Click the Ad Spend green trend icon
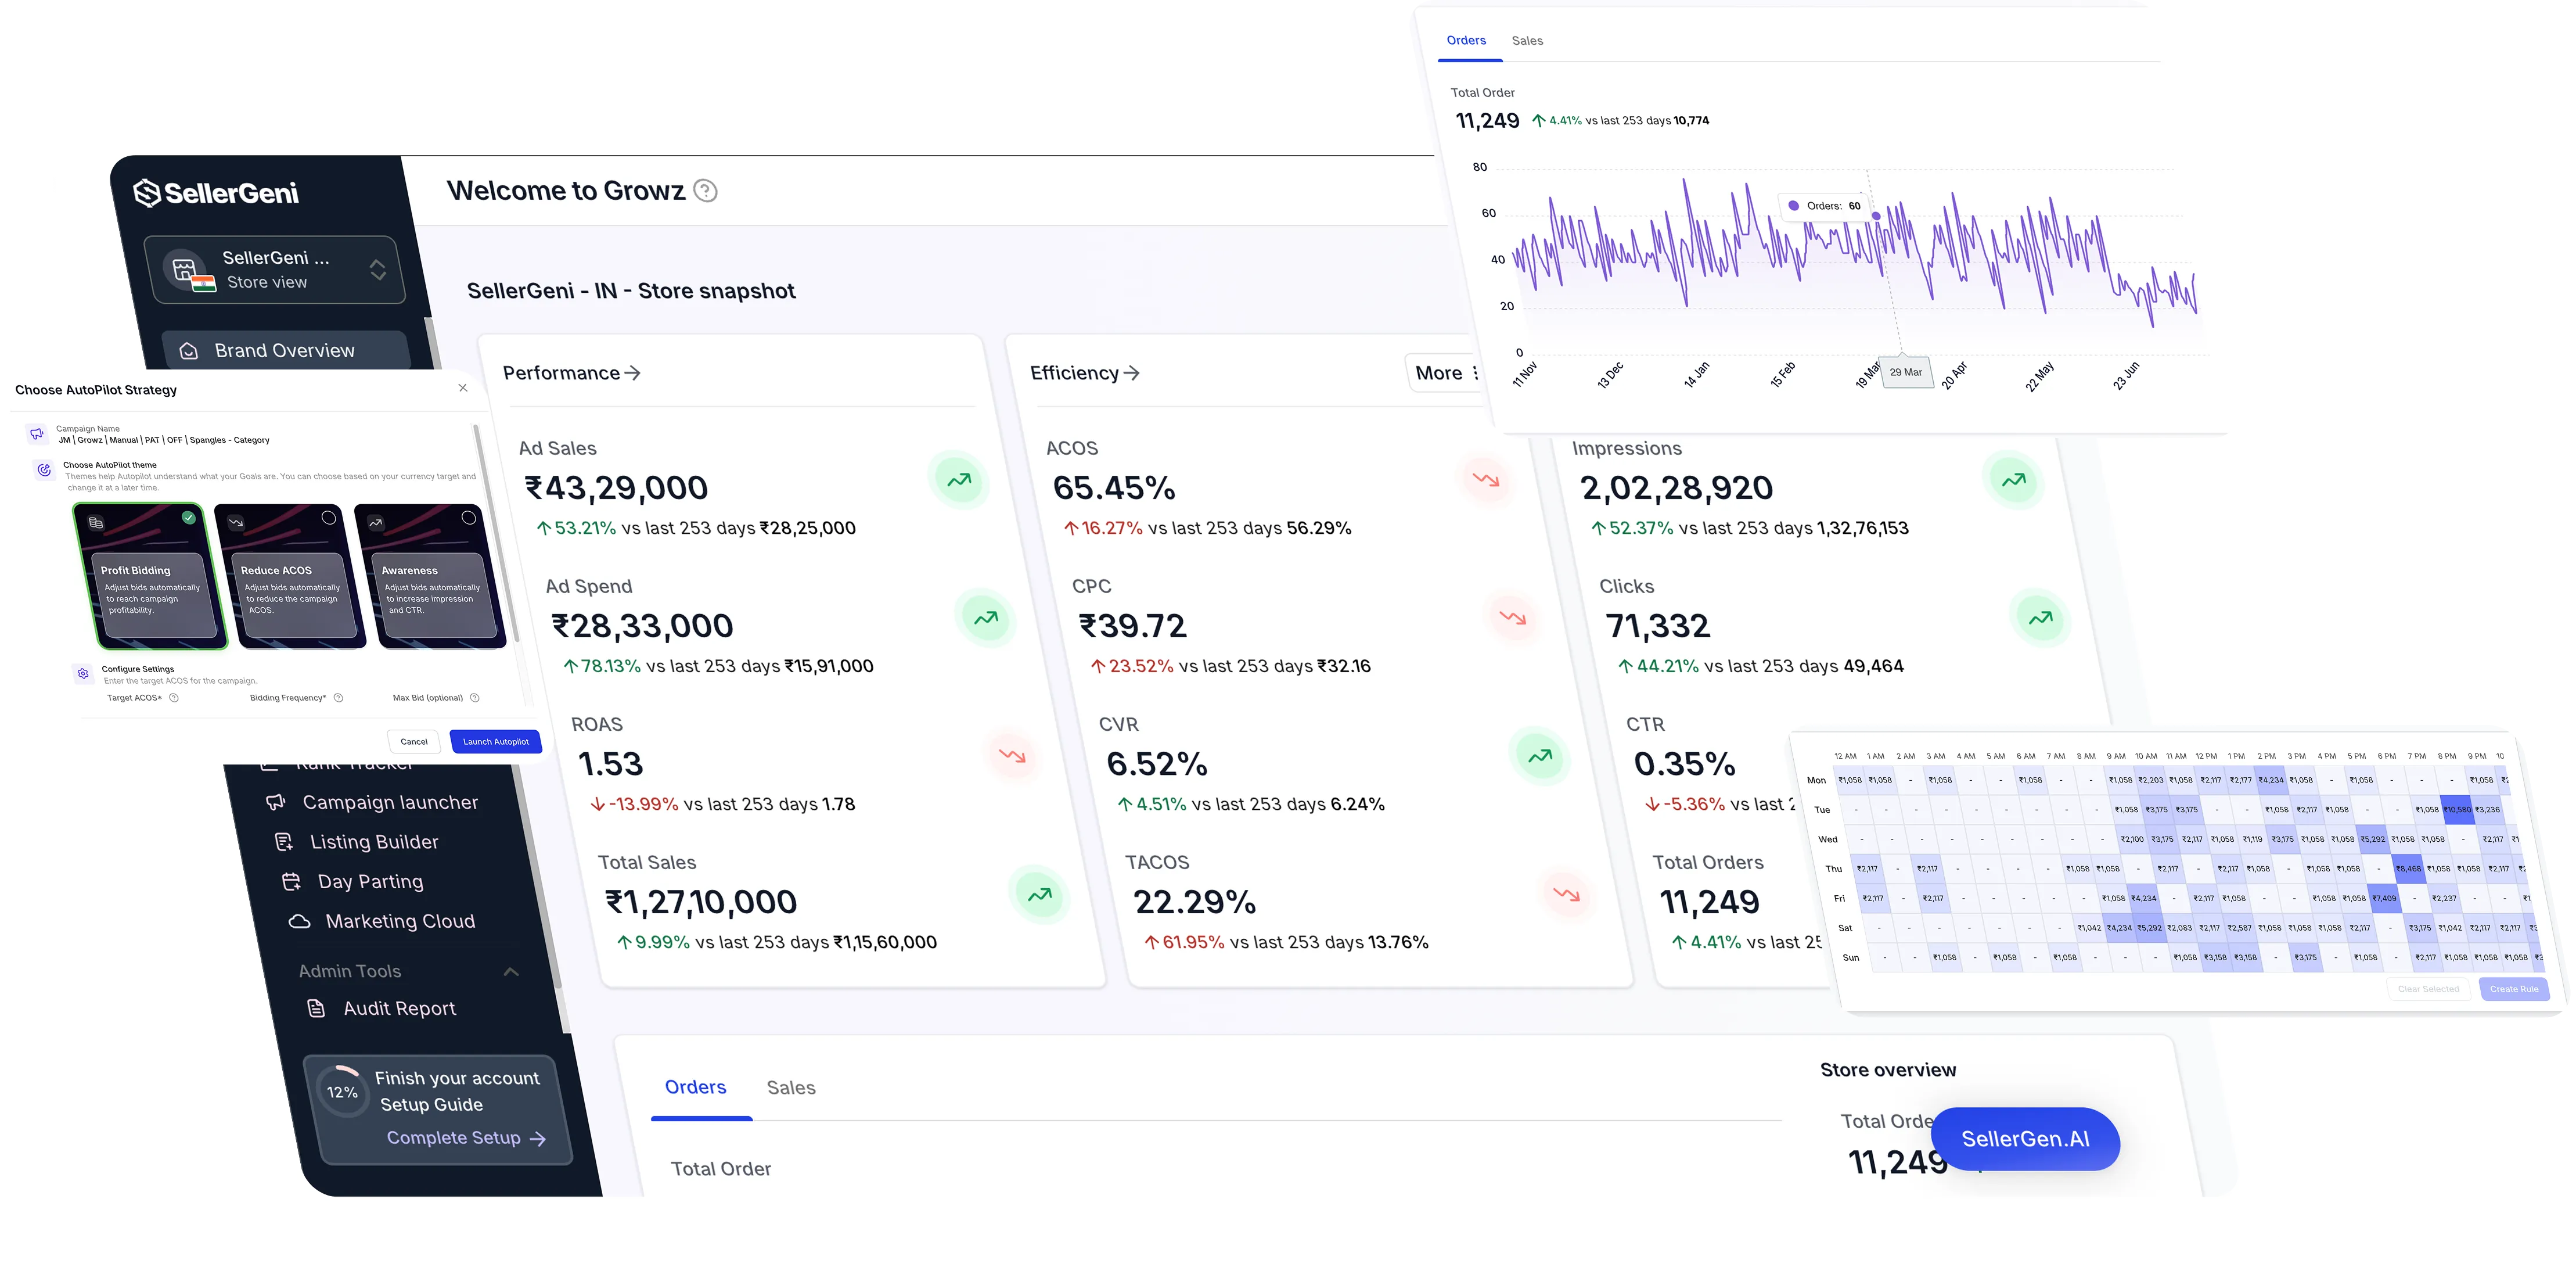Screen dimensions: 2576x1267 [986, 618]
